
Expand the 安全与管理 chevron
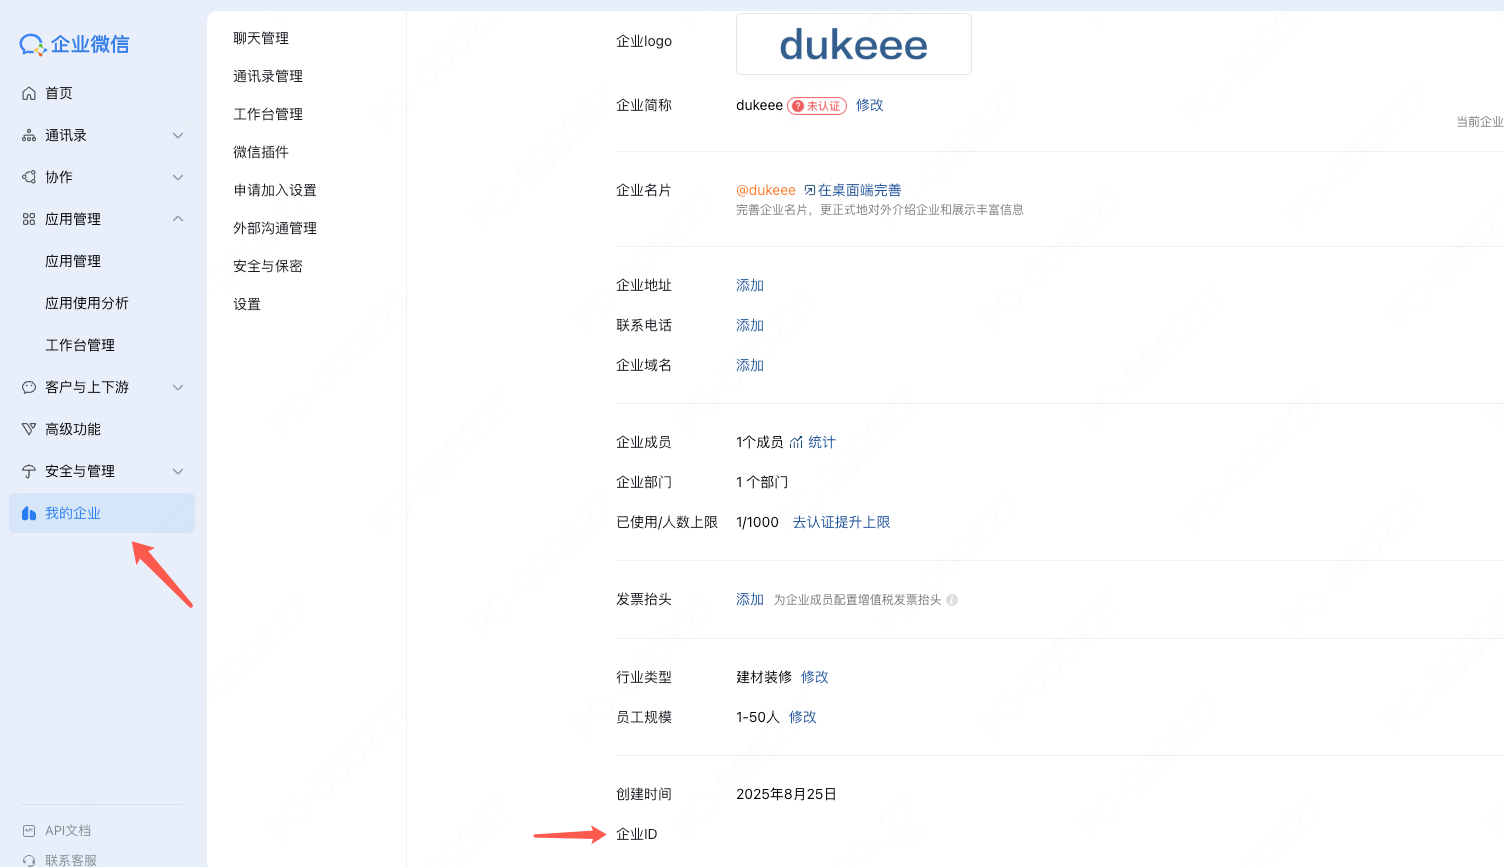pos(178,471)
